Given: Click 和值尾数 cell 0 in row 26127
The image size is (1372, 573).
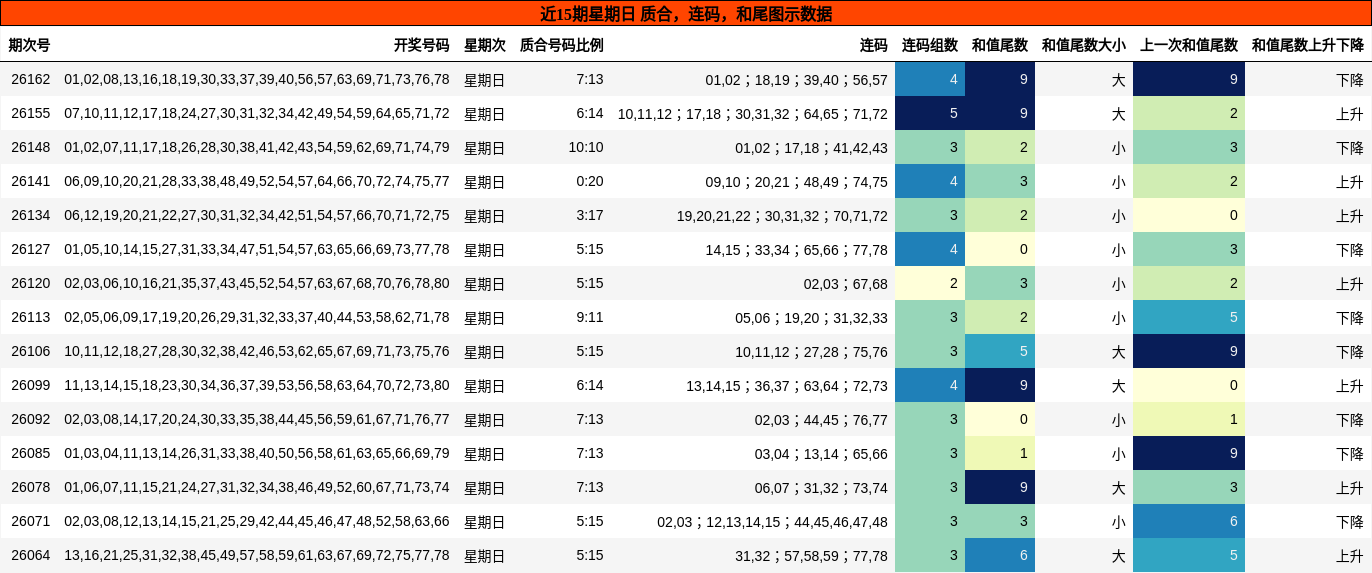Looking at the screenshot, I should tap(1000, 249).
